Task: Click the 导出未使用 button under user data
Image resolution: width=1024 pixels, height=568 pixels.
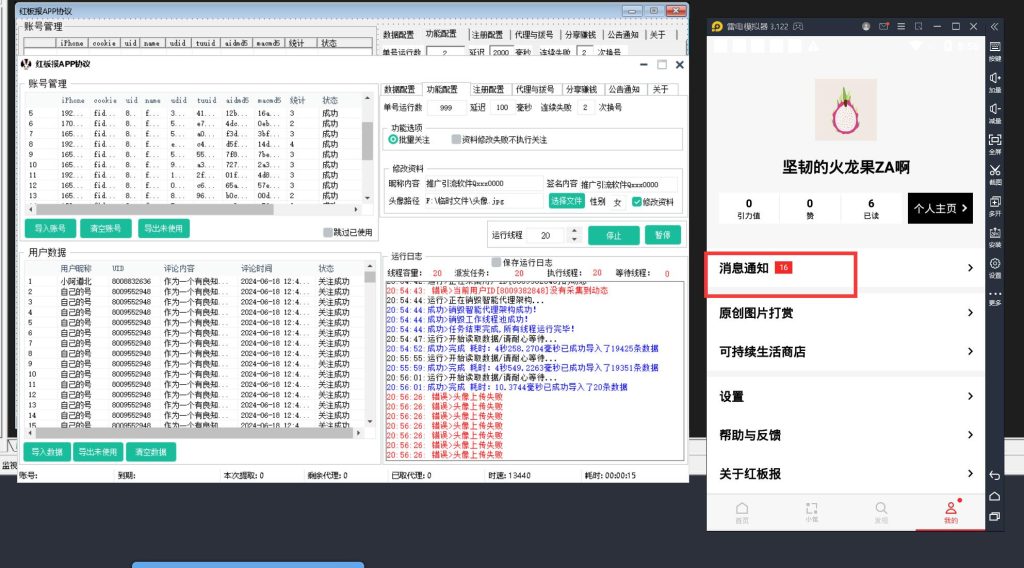Action: (97, 452)
